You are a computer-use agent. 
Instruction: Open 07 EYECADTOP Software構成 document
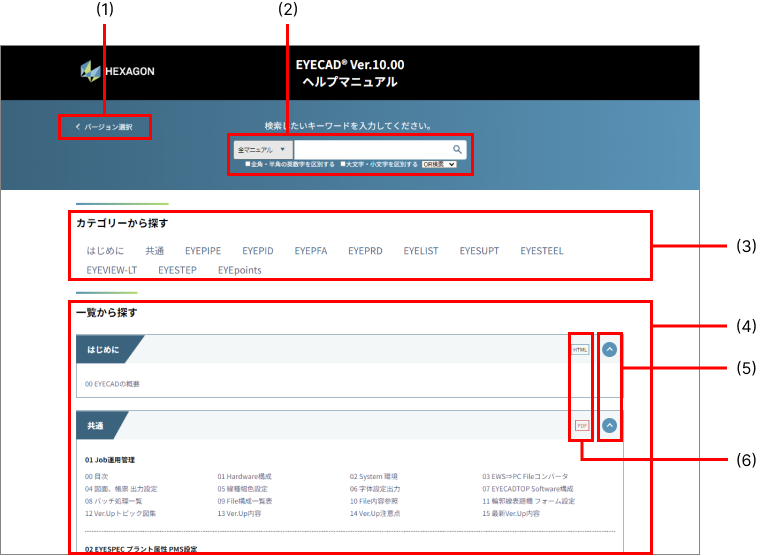click(528, 489)
